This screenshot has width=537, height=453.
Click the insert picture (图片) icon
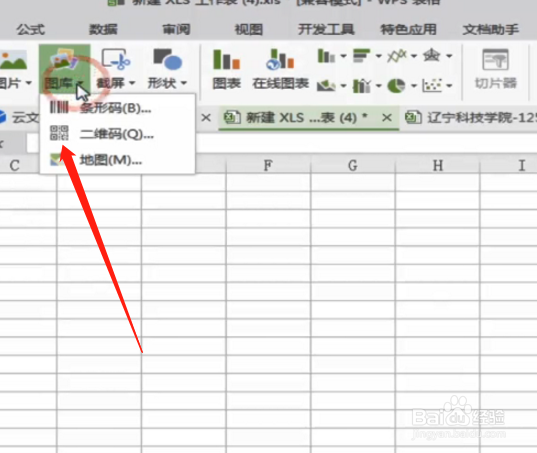click(x=13, y=60)
